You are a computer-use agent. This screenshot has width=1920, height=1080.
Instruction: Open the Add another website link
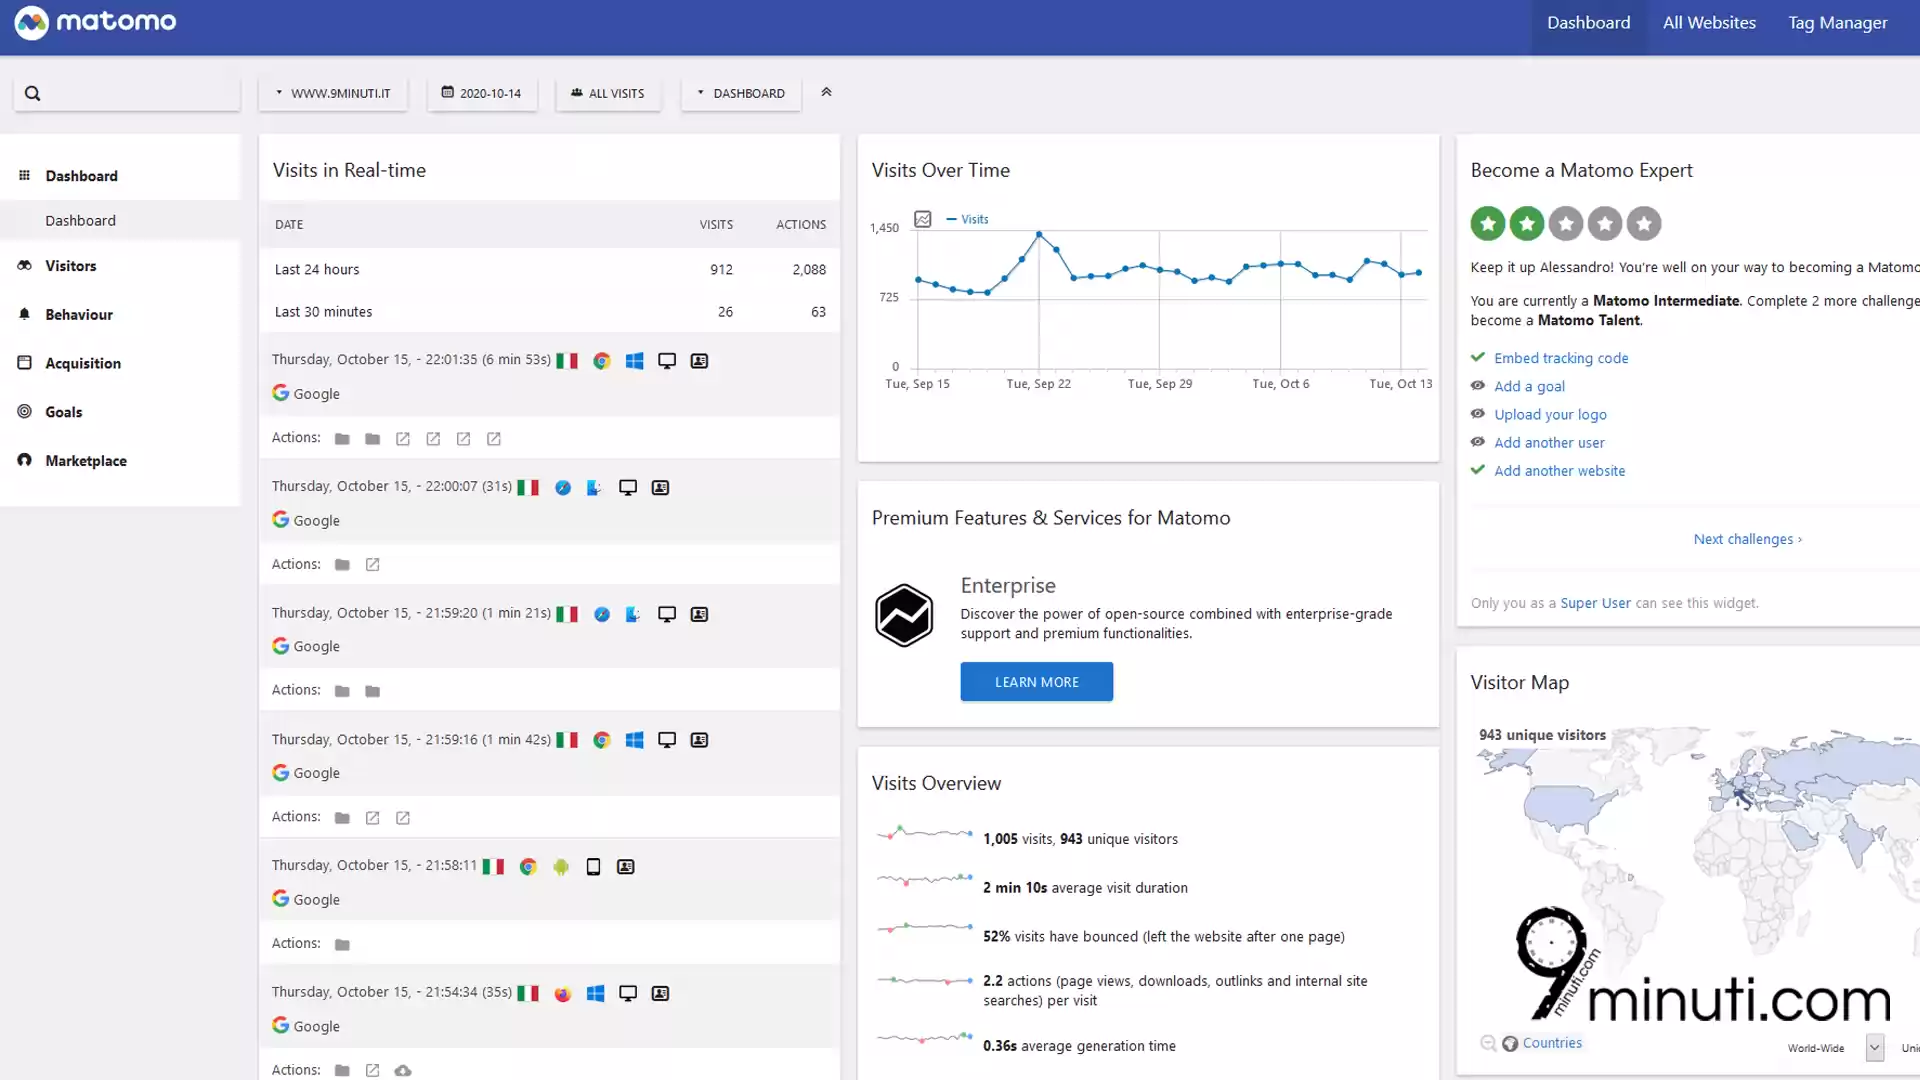[1559, 471]
